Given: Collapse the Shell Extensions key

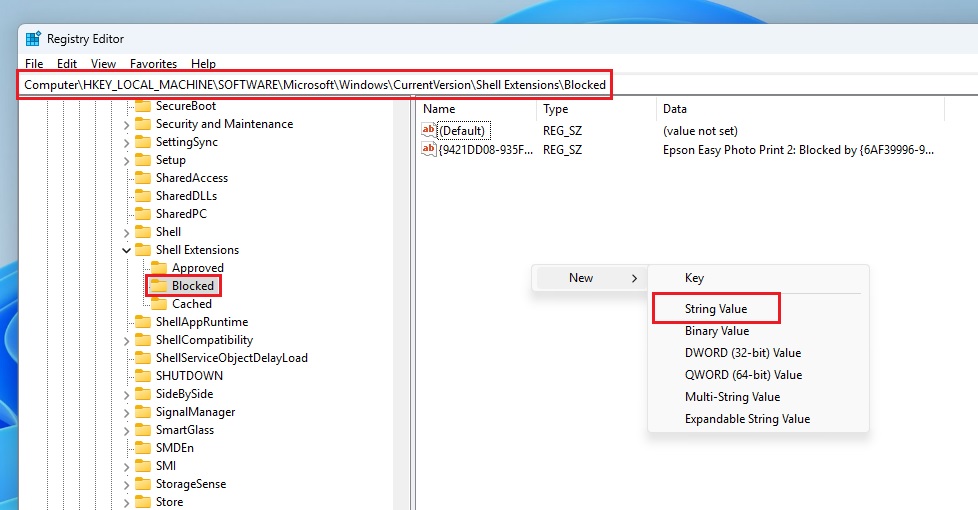Looking at the screenshot, I should click(x=127, y=251).
